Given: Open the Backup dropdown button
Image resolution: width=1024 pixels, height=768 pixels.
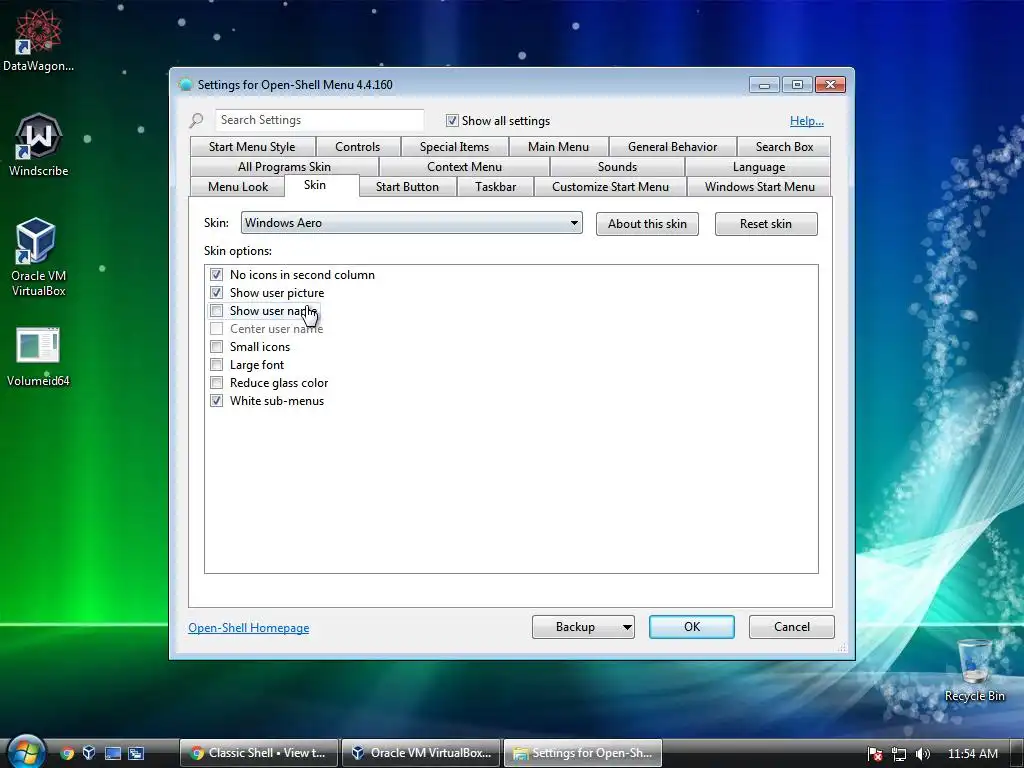Looking at the screenshot, I should coord(583,627).
